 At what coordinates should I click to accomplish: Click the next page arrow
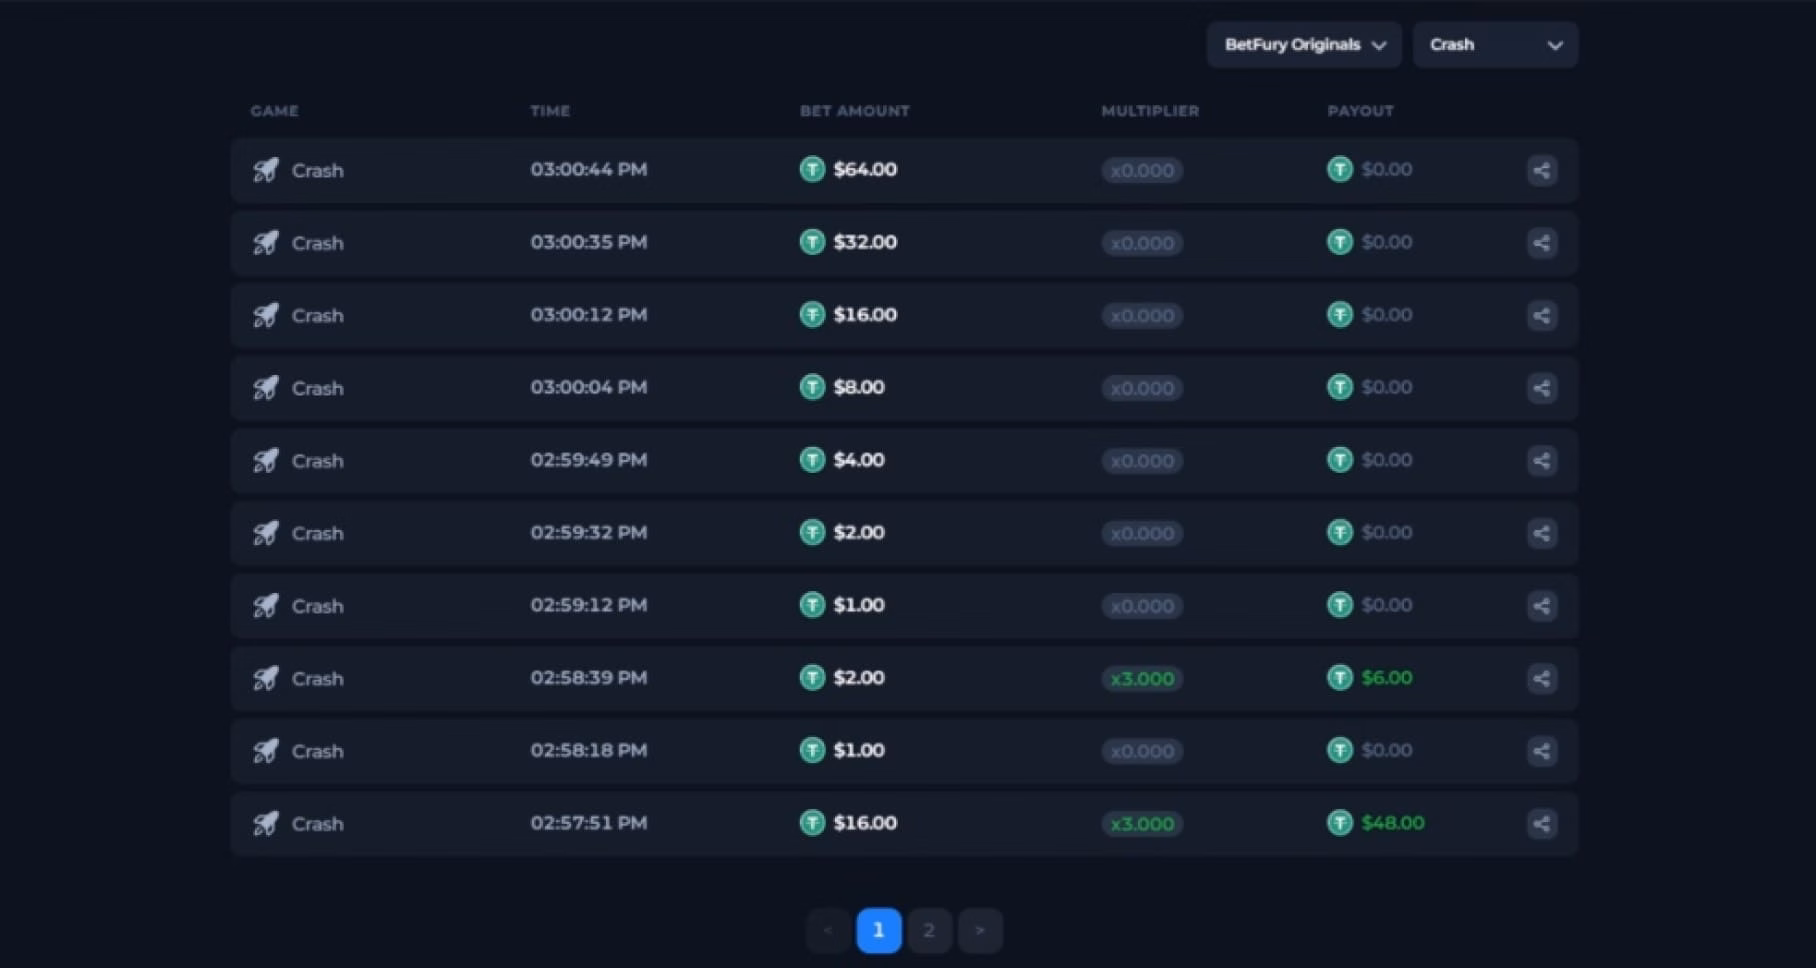pyautogui.click(x=979, y=931)
